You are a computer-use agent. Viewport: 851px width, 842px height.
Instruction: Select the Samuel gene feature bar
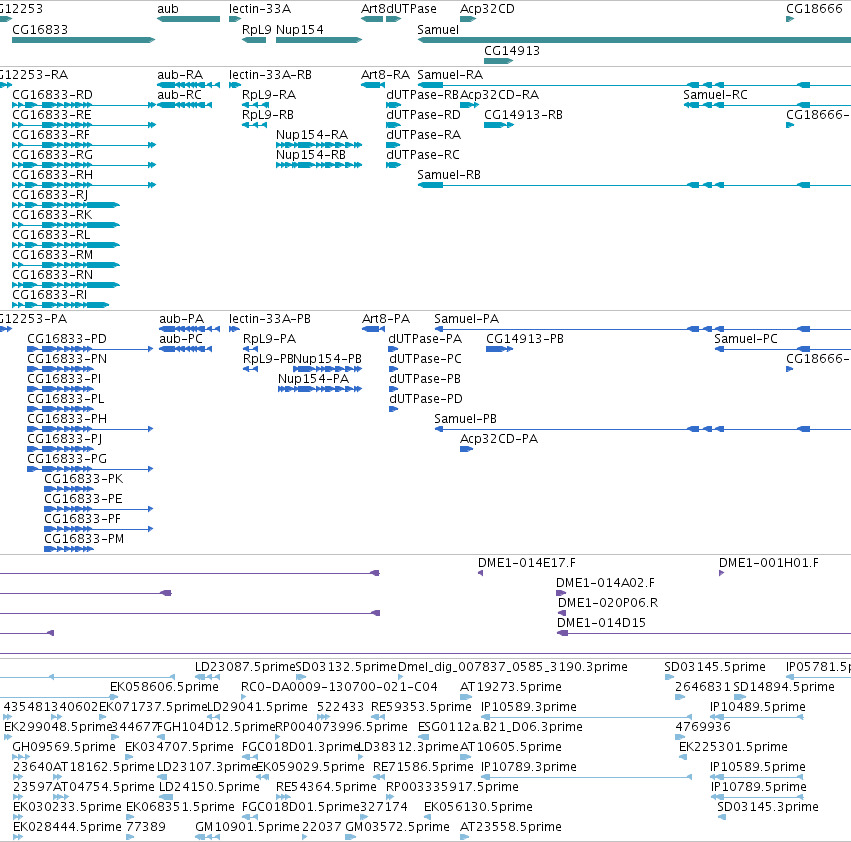tap(634, 40)
